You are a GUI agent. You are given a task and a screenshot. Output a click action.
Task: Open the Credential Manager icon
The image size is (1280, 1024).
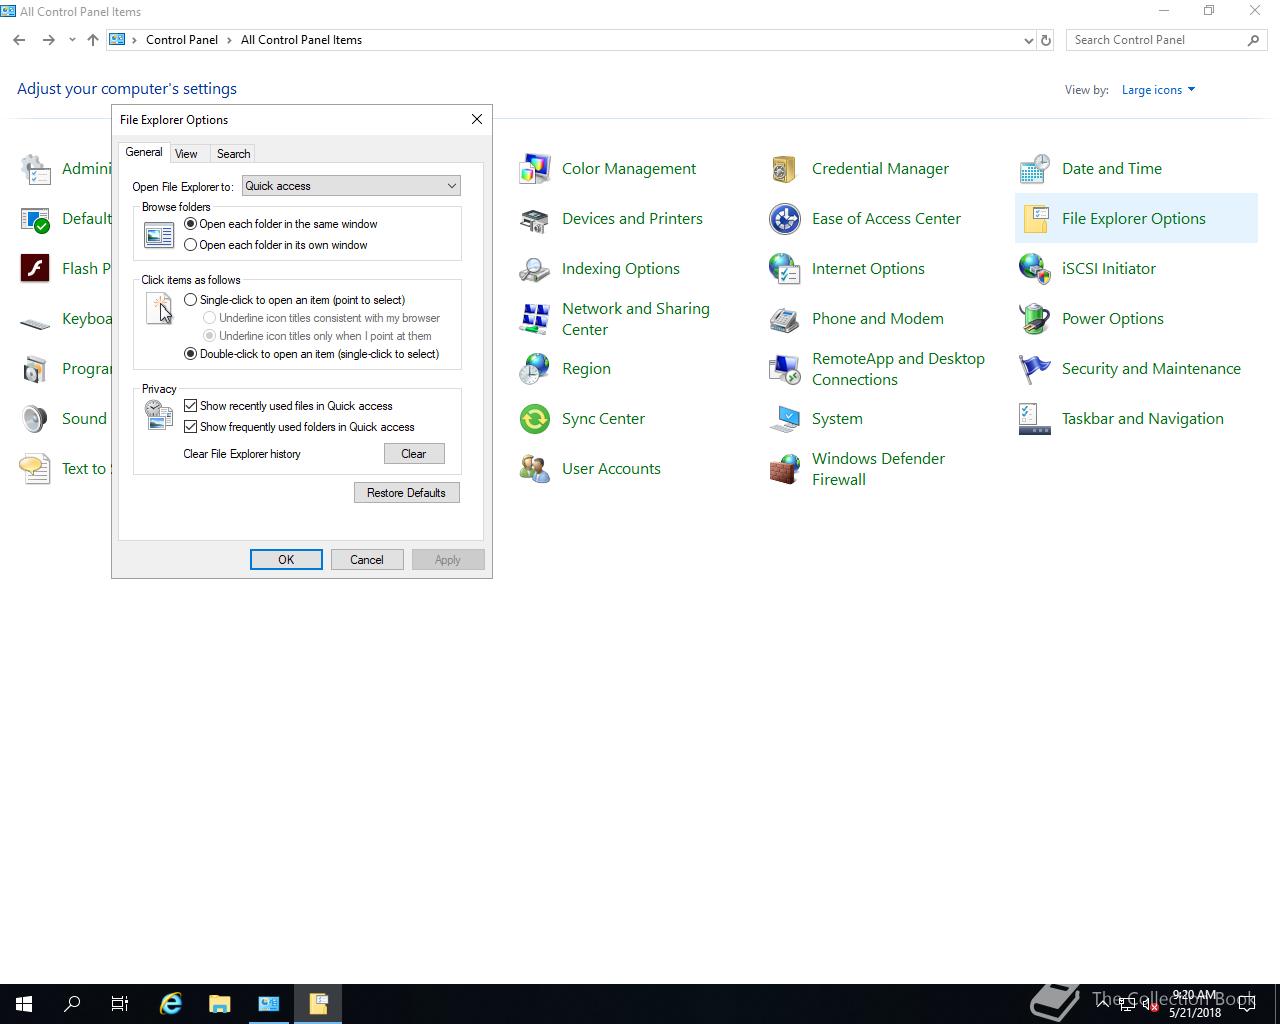785,169
